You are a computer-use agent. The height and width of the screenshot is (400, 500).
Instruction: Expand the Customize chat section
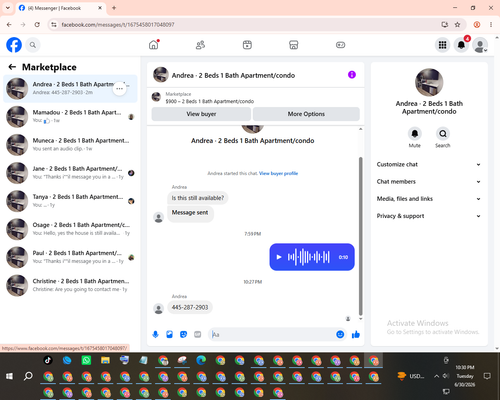429,164
